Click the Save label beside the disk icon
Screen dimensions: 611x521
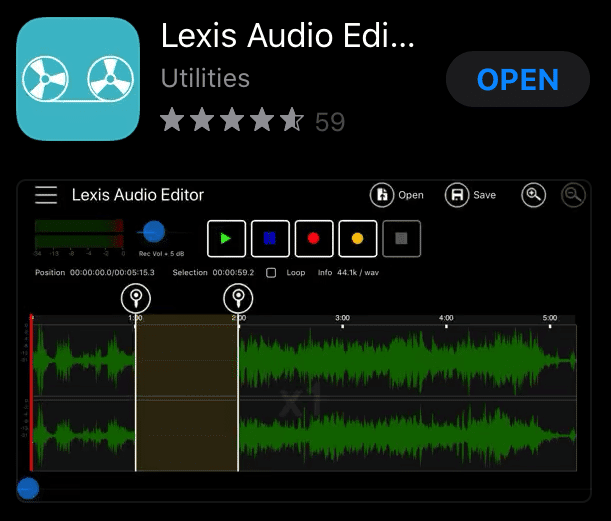click(484, 195)
